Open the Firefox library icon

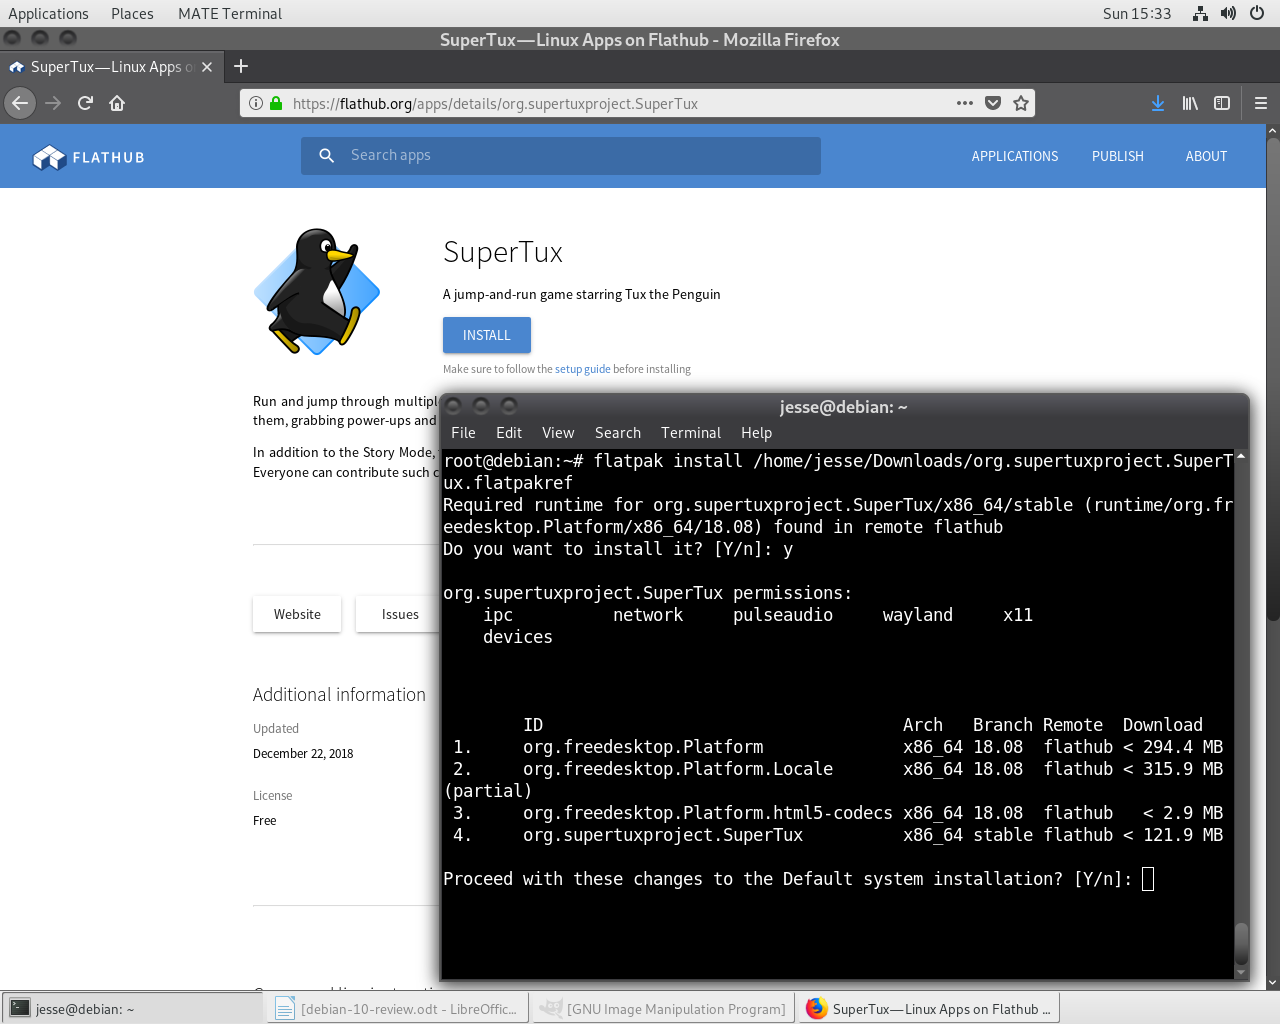[x=1190, y=103]
